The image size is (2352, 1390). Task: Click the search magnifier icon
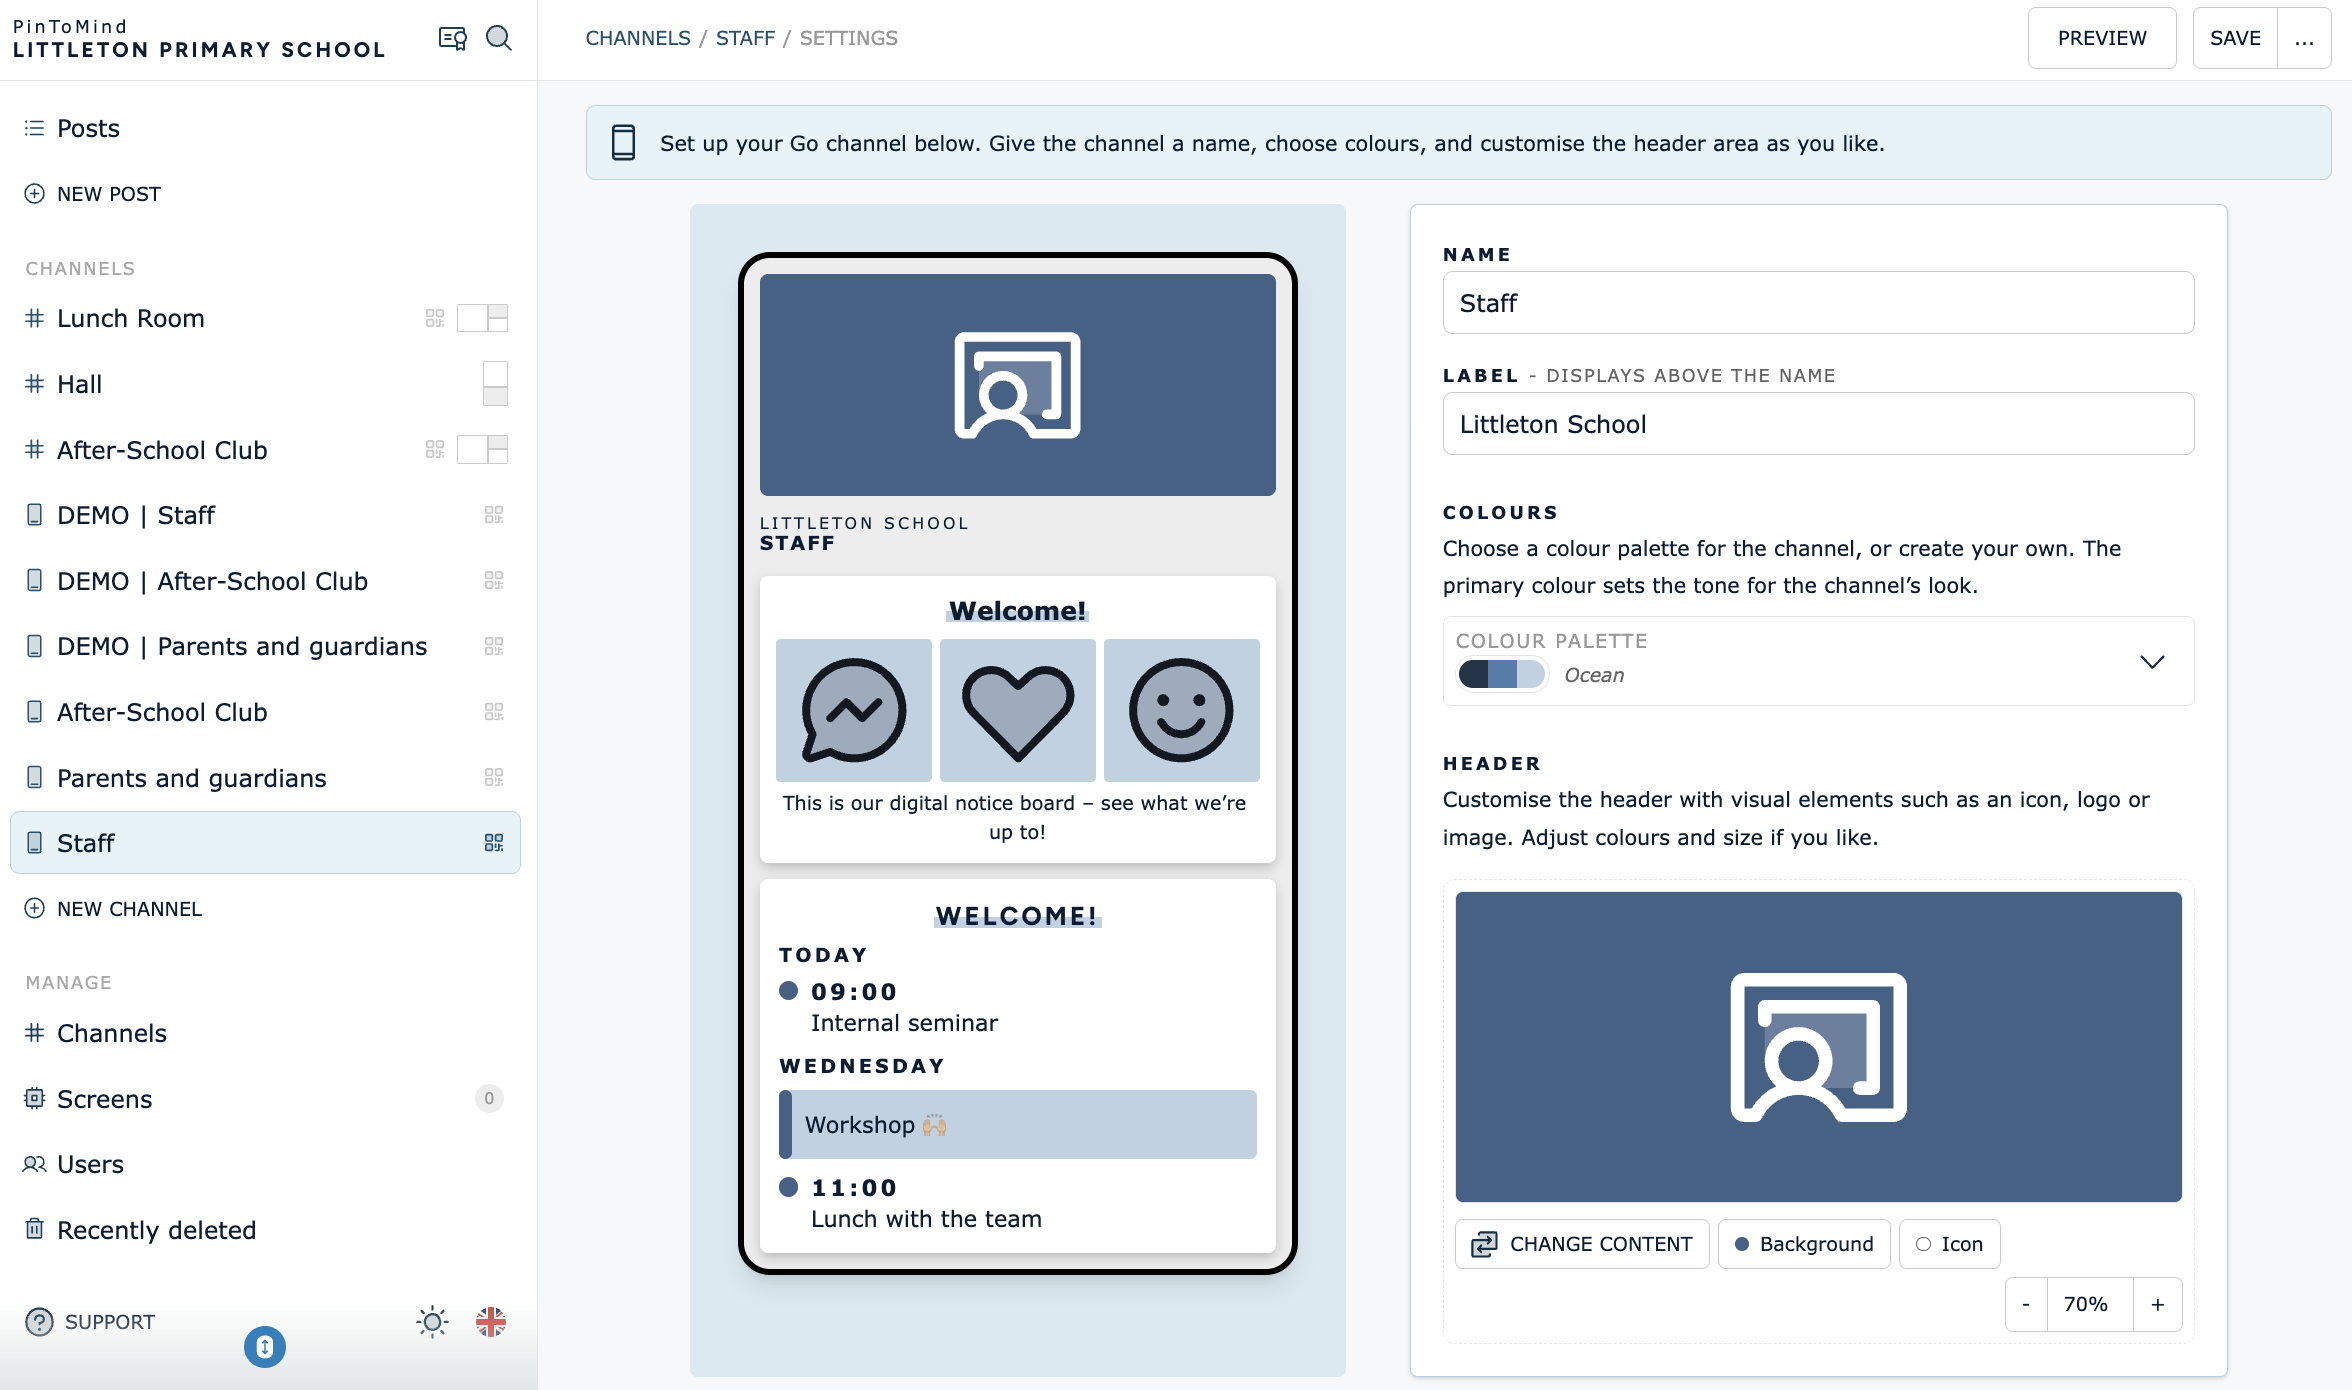498,38
